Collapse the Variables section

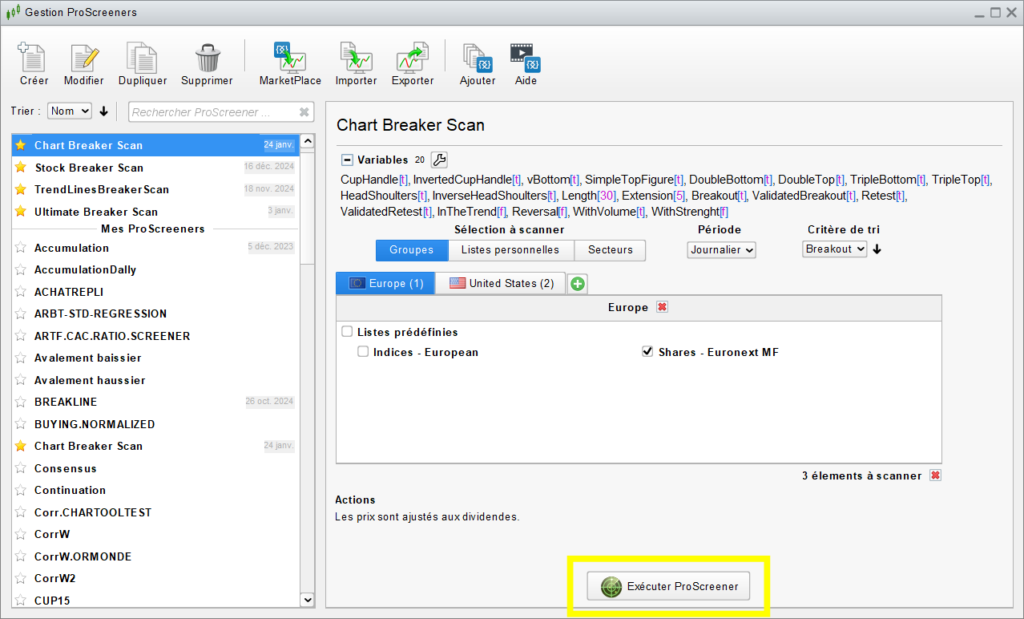[x=347, y=160]
